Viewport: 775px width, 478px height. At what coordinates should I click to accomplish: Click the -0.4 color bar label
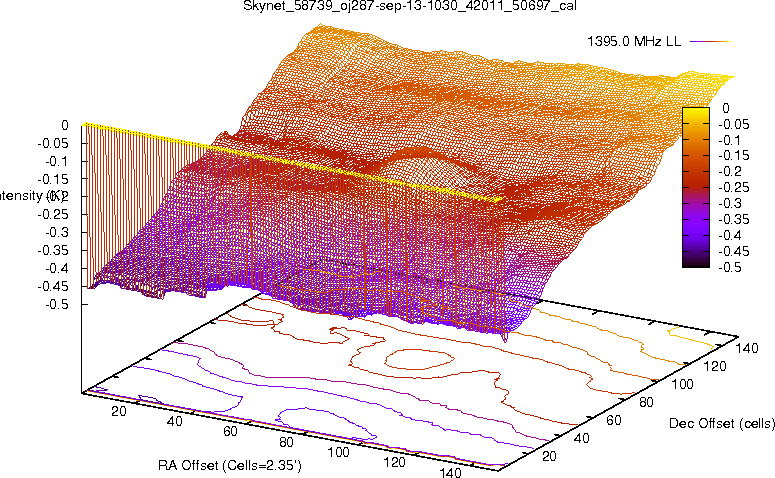point(730,235)
